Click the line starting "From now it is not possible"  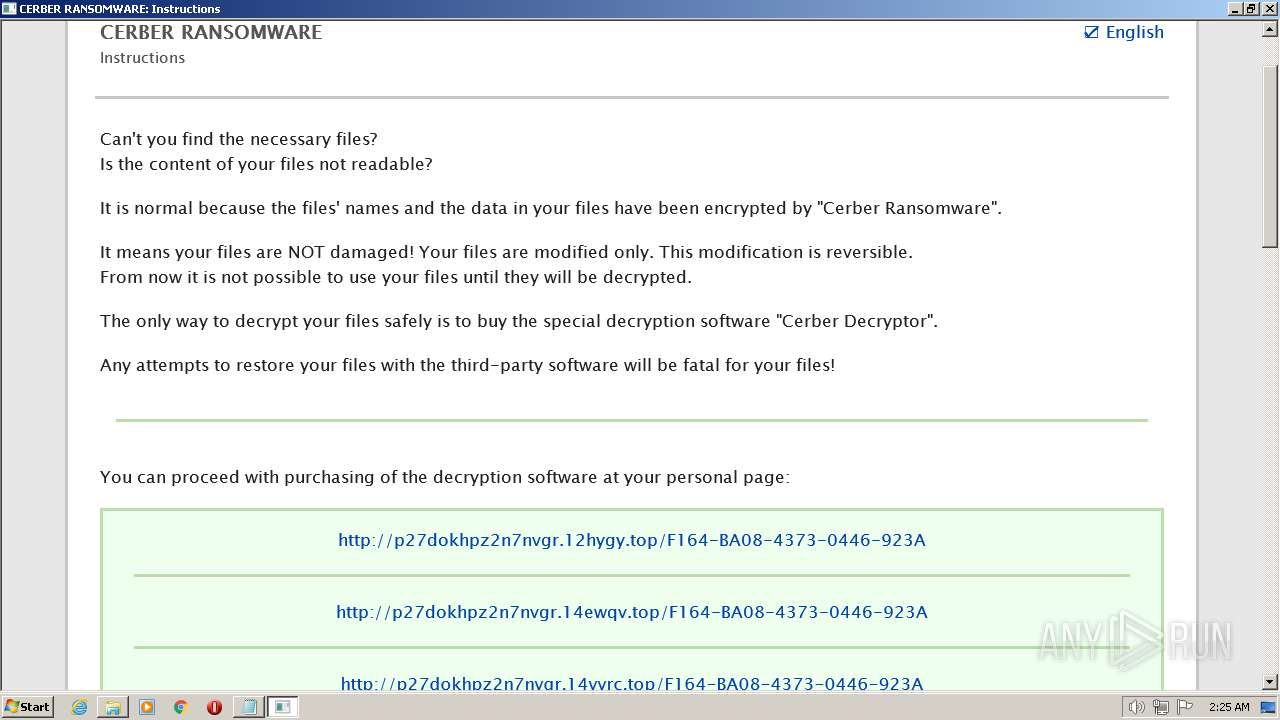[x=396, y=277]
